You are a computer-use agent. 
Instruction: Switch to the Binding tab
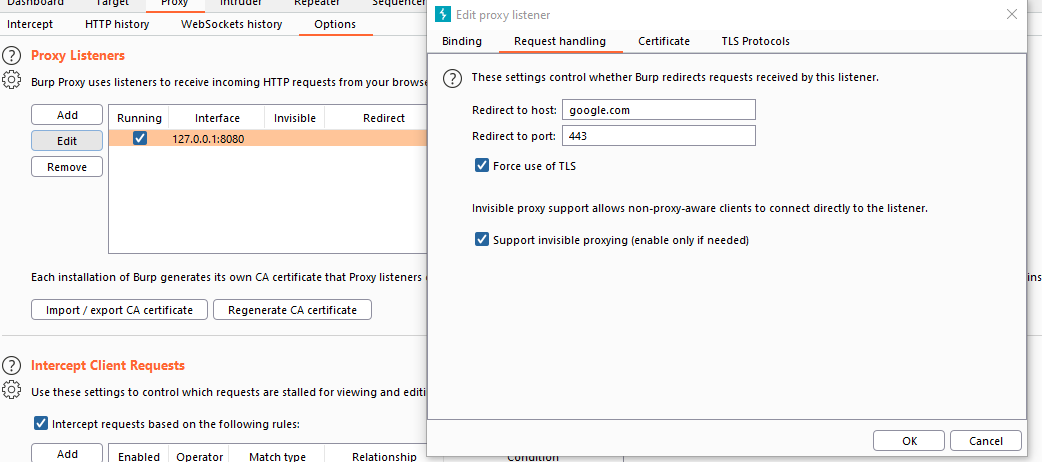[x=462, y=41]
